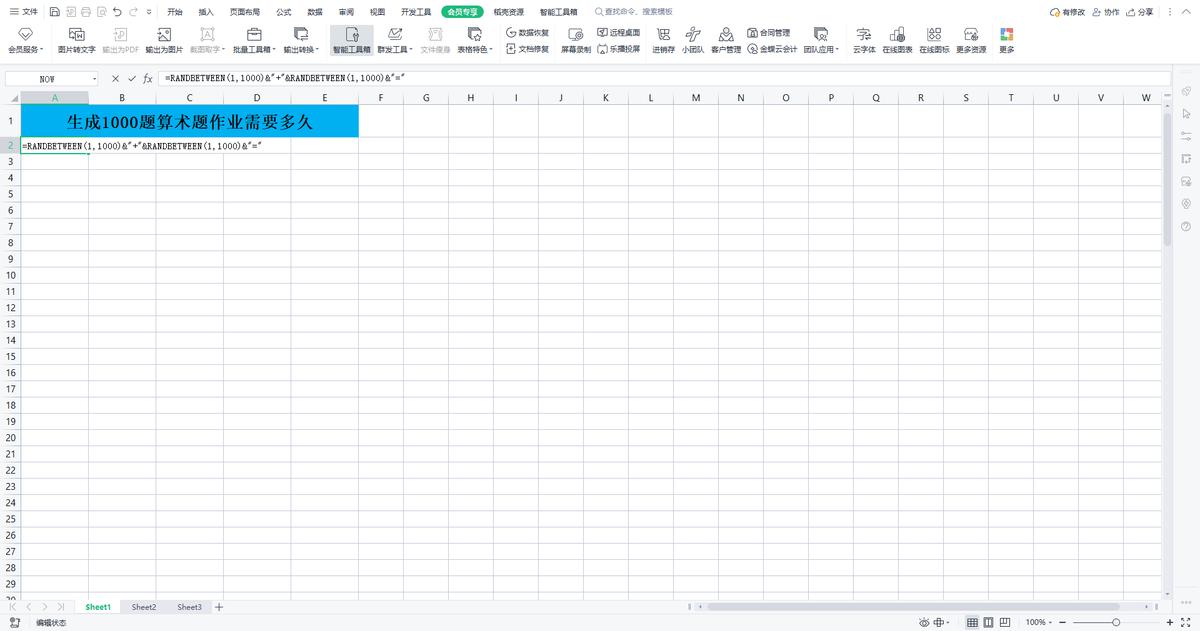Click the 协作 collaborate button
Viewport: 1200px width, 631px height.
[x=1106, y=12]
